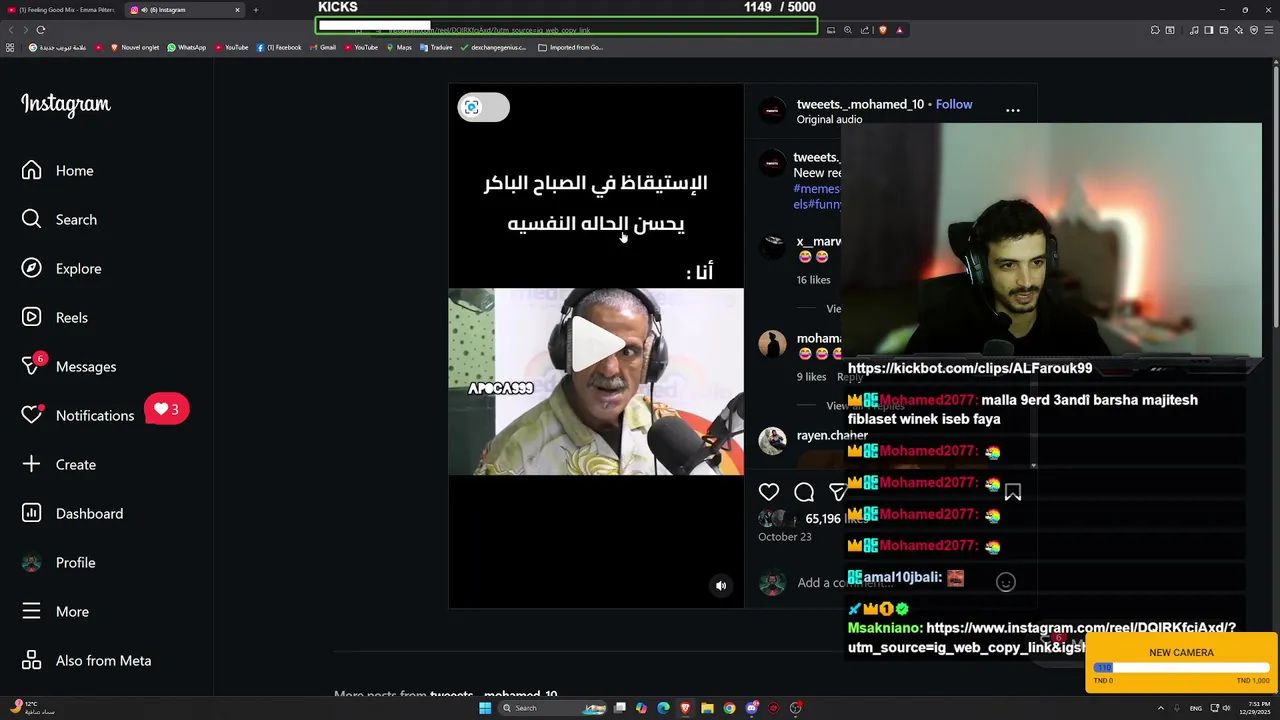Image resolution: width=1280 pixels, height=720 pixels.
Task: Open weather widget showing 12°C
Action: 32,708
